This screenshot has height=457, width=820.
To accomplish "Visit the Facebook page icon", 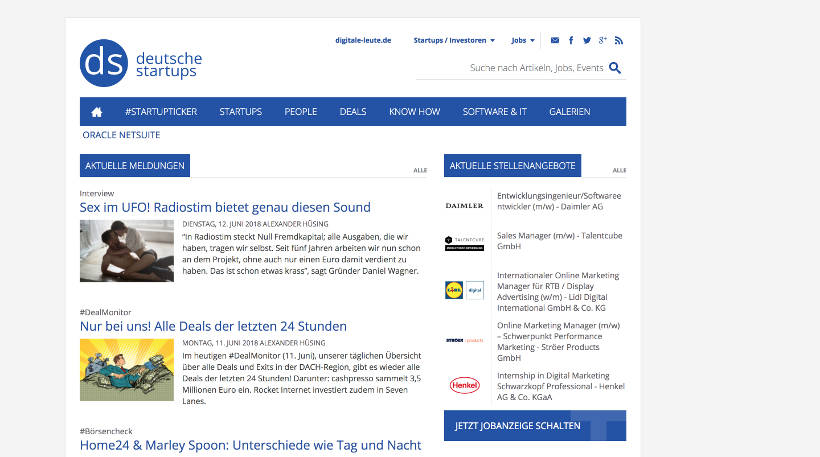I will pyautogui.click(x=571, y=41).
